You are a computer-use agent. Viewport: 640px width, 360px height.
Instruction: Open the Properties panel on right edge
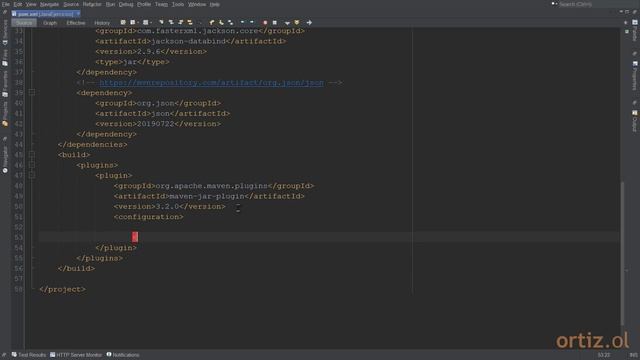pyautogui.click(x=635, y=76)
